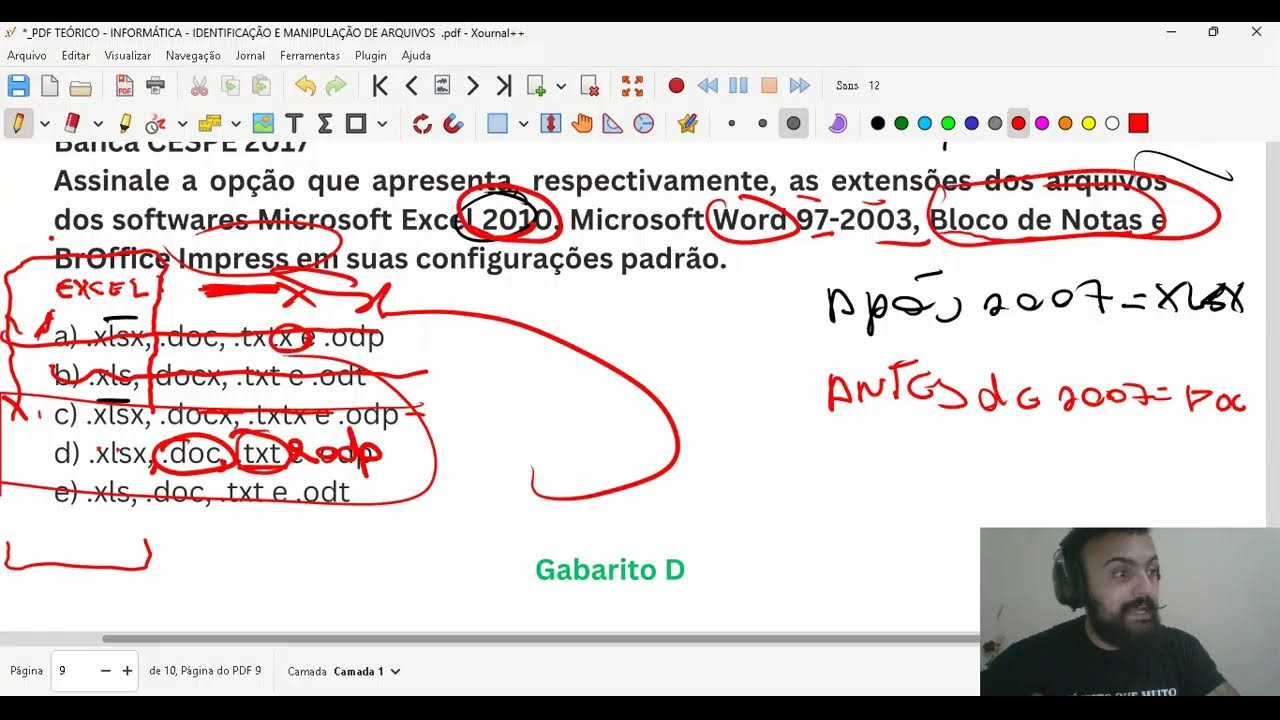Go to the previous page

point(411,86)
